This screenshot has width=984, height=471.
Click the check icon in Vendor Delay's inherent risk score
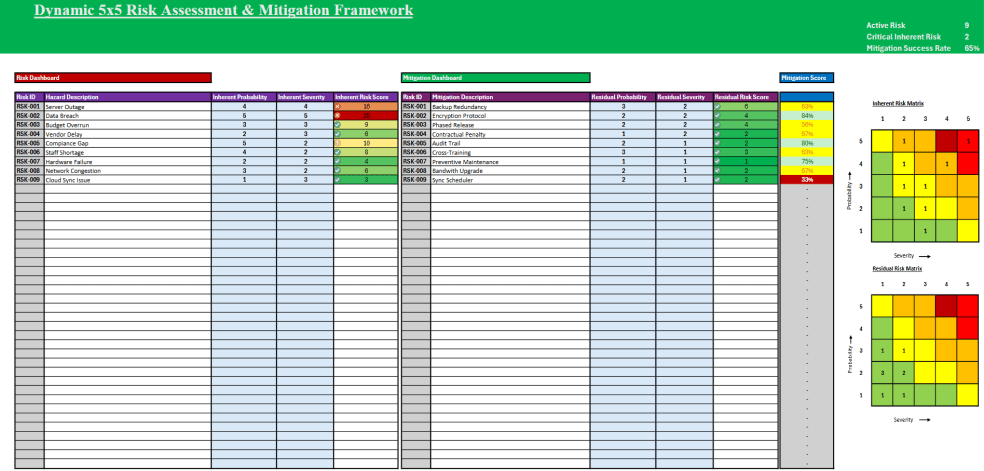(x=338, y=134)
